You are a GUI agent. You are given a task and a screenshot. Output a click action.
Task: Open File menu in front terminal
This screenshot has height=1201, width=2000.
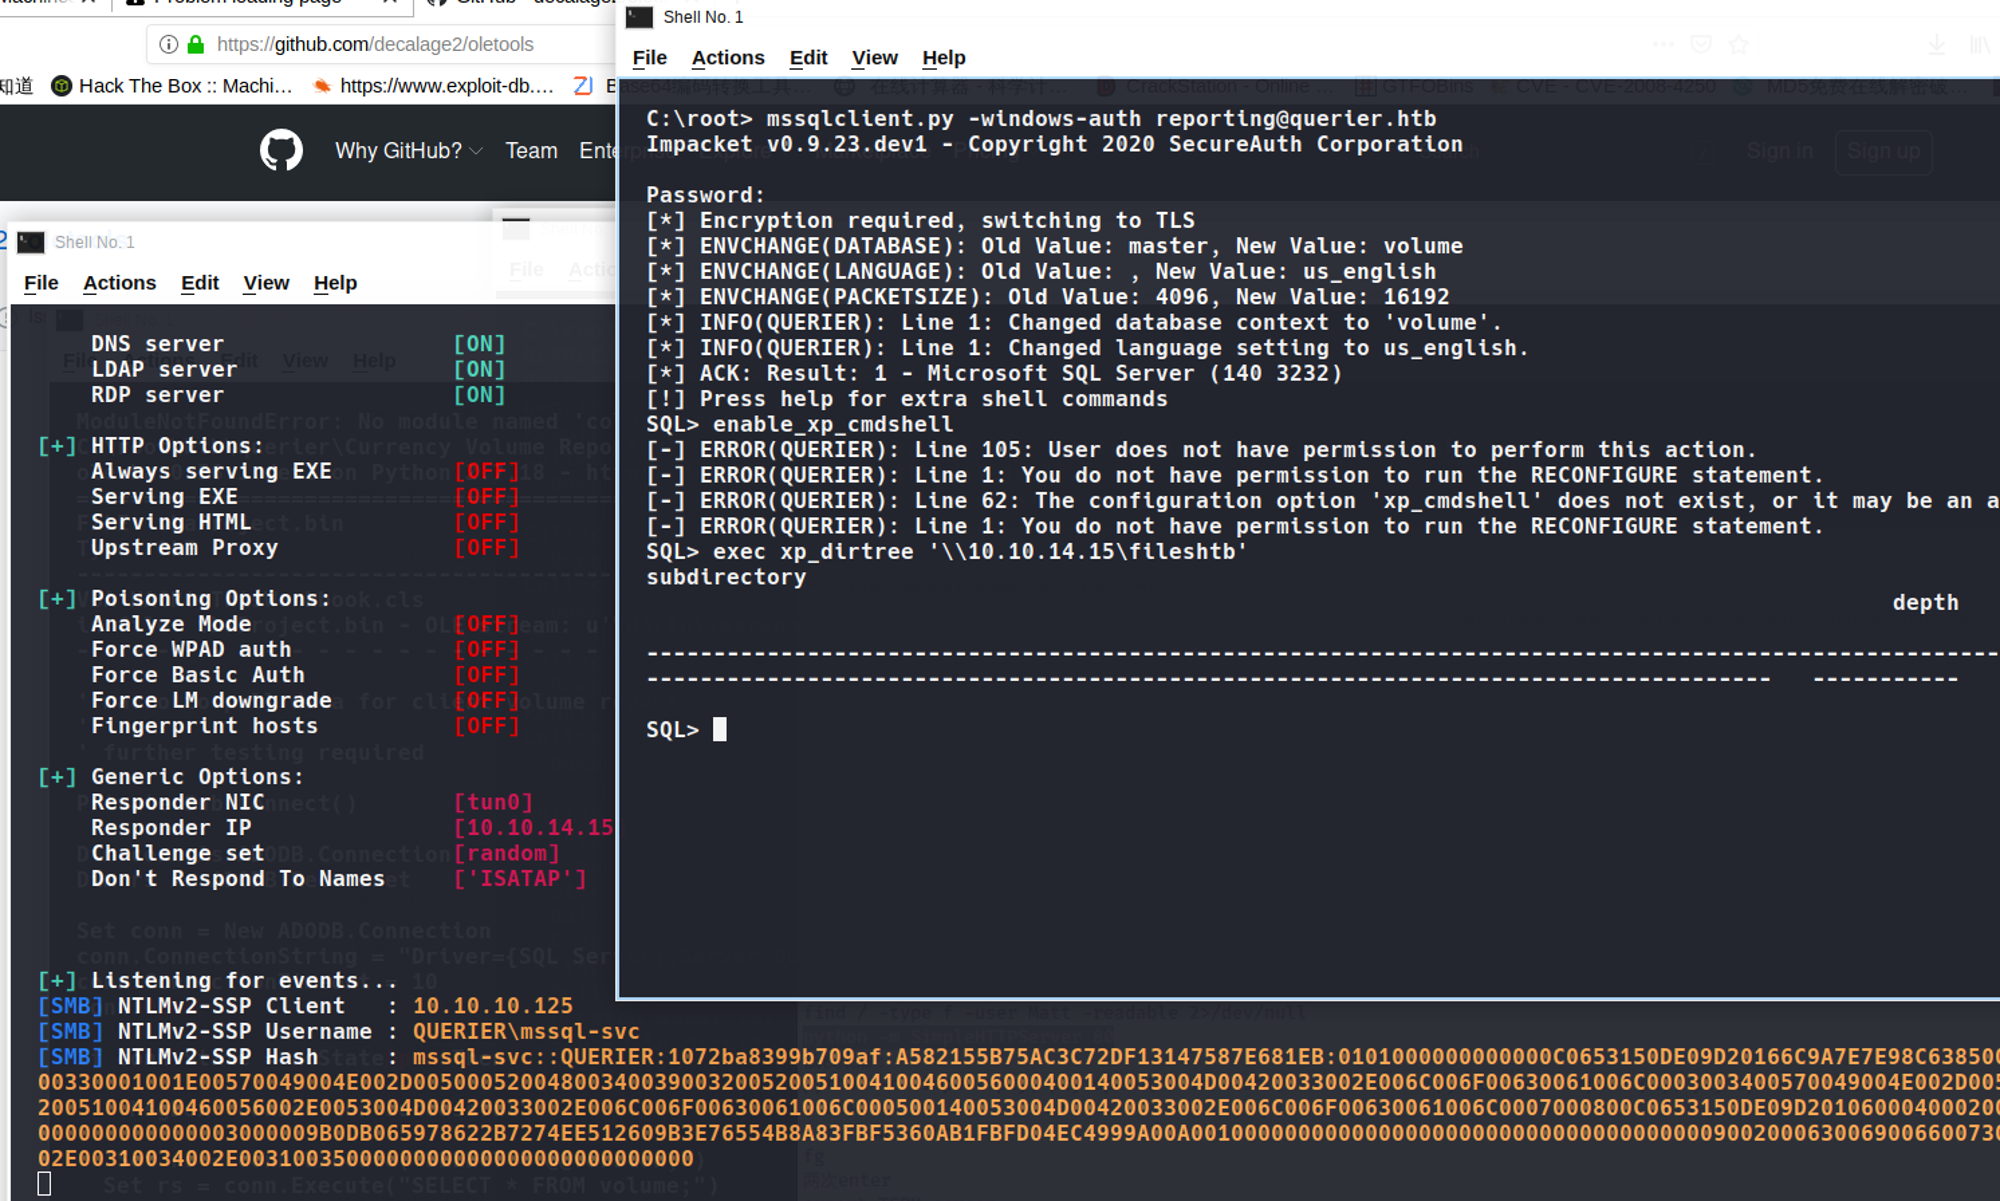pyautogui.click(x=649, y=58)
